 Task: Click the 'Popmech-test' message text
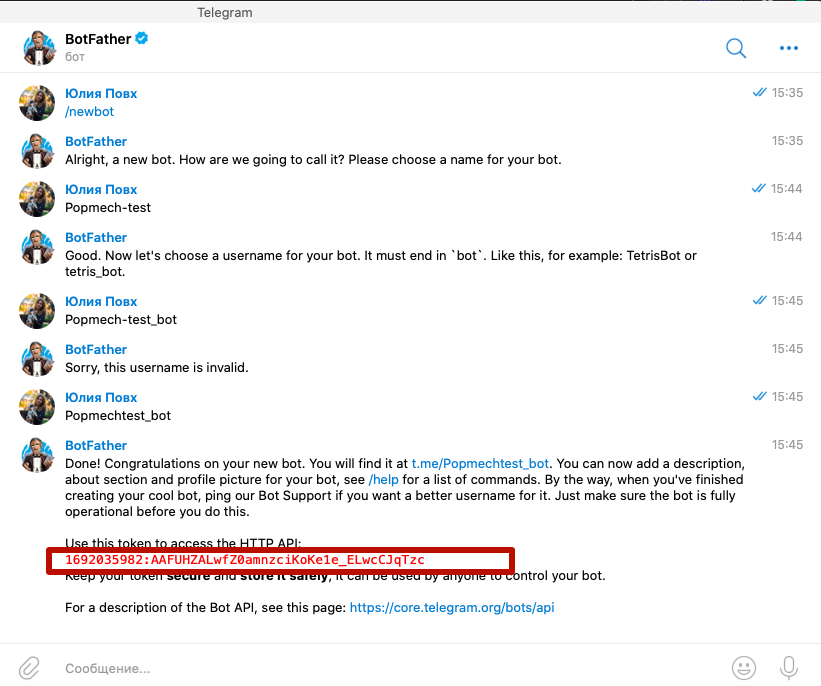click(x=108, y=208)
